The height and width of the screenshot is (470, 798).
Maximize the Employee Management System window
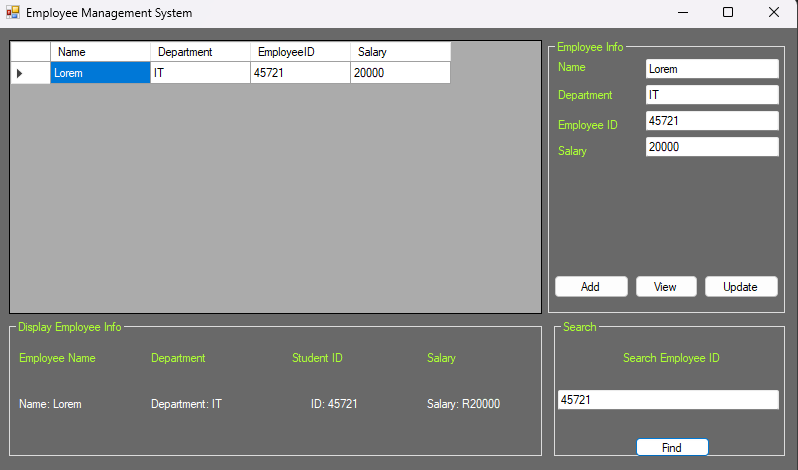727,13
